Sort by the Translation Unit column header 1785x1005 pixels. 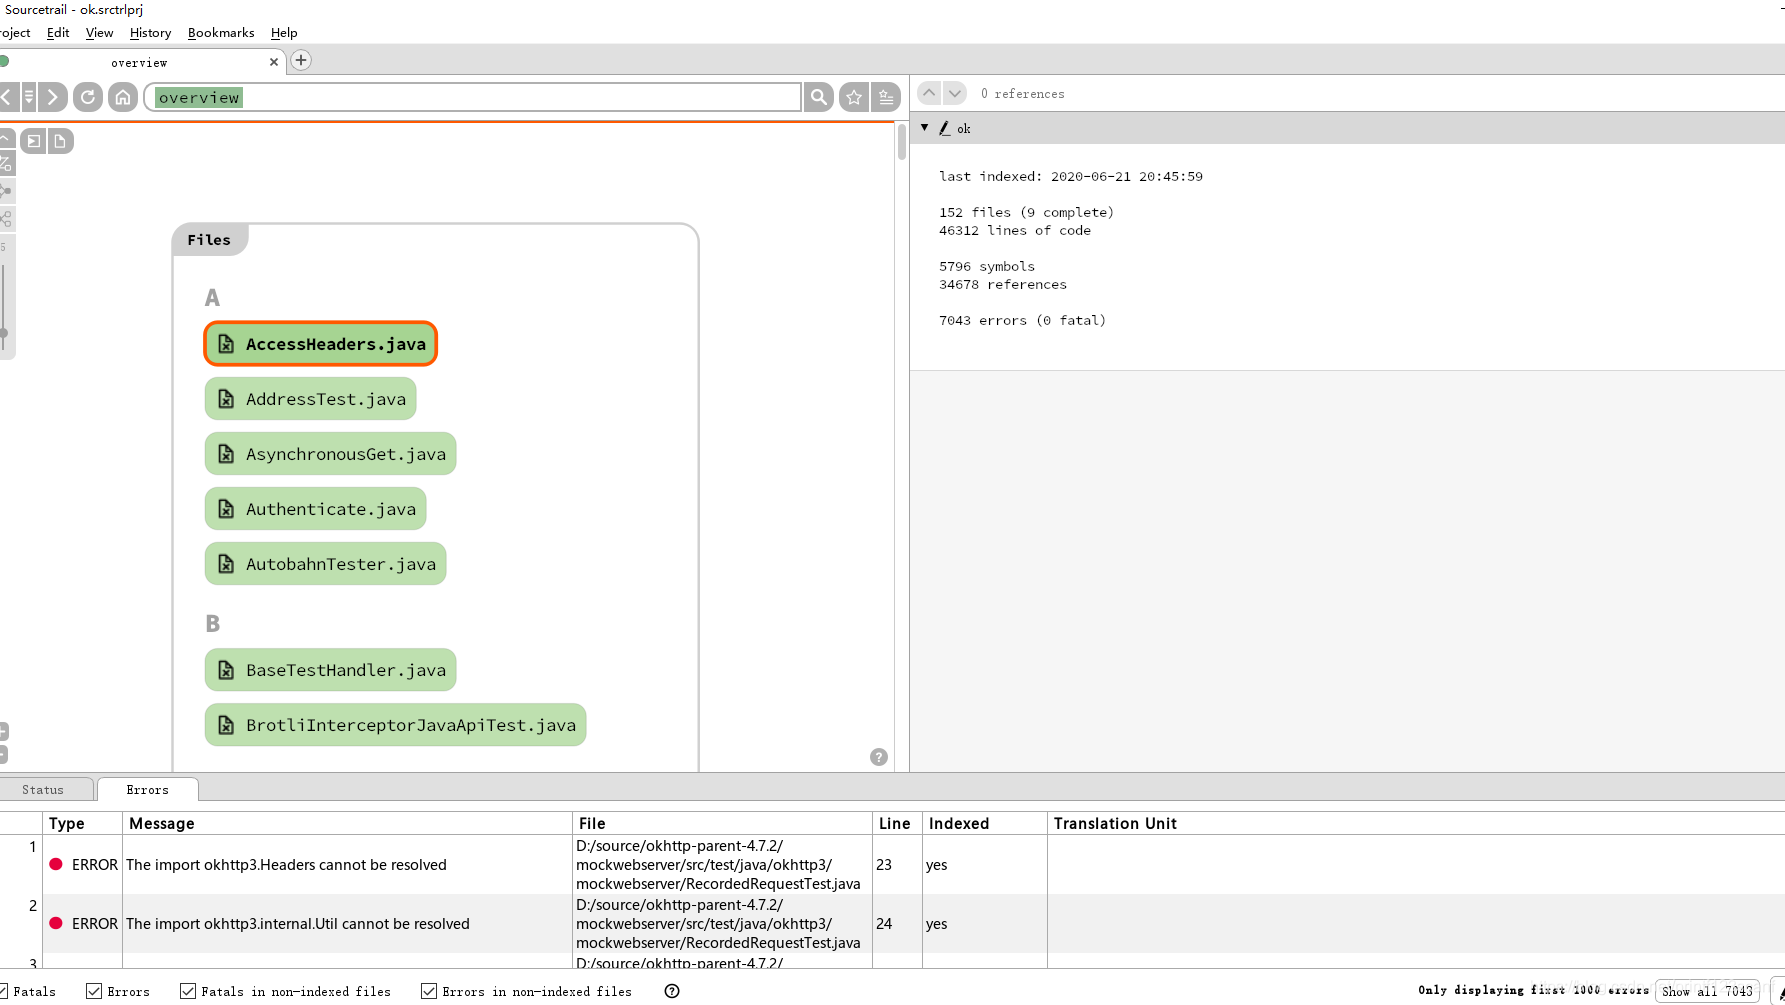(1416, 823)
